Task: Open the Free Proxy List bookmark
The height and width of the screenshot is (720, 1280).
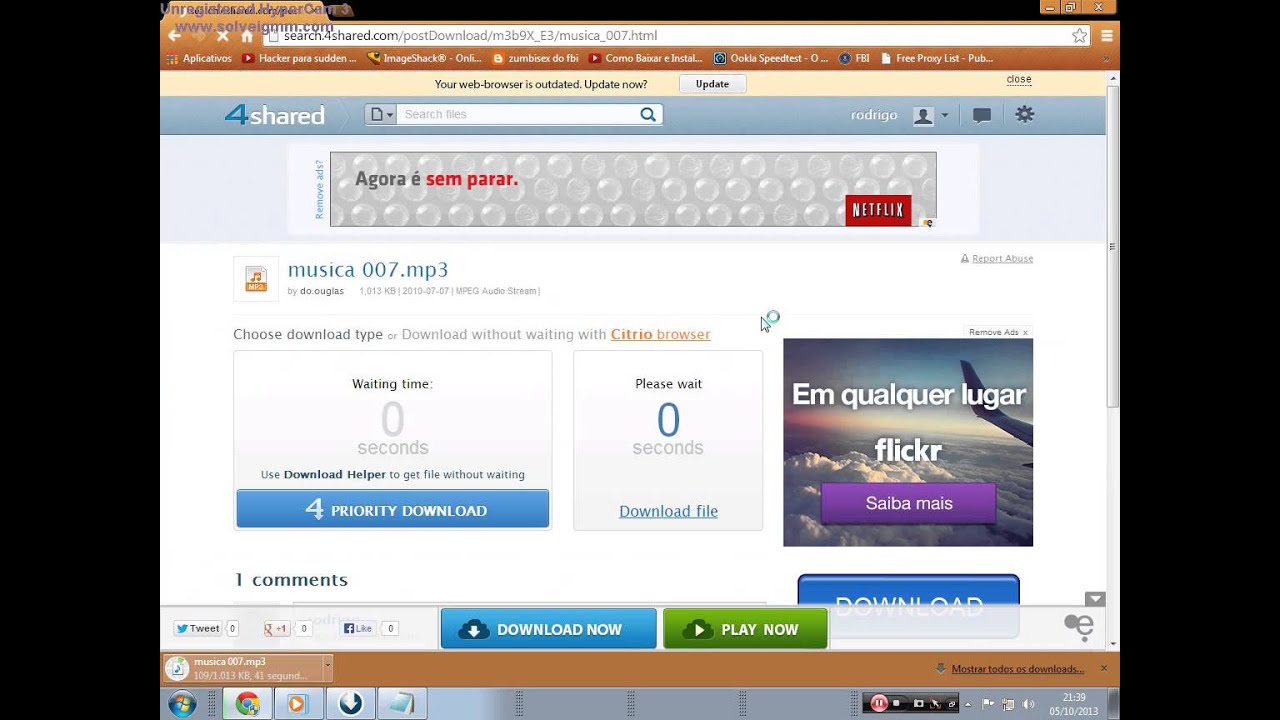Action: click(937, 58)
